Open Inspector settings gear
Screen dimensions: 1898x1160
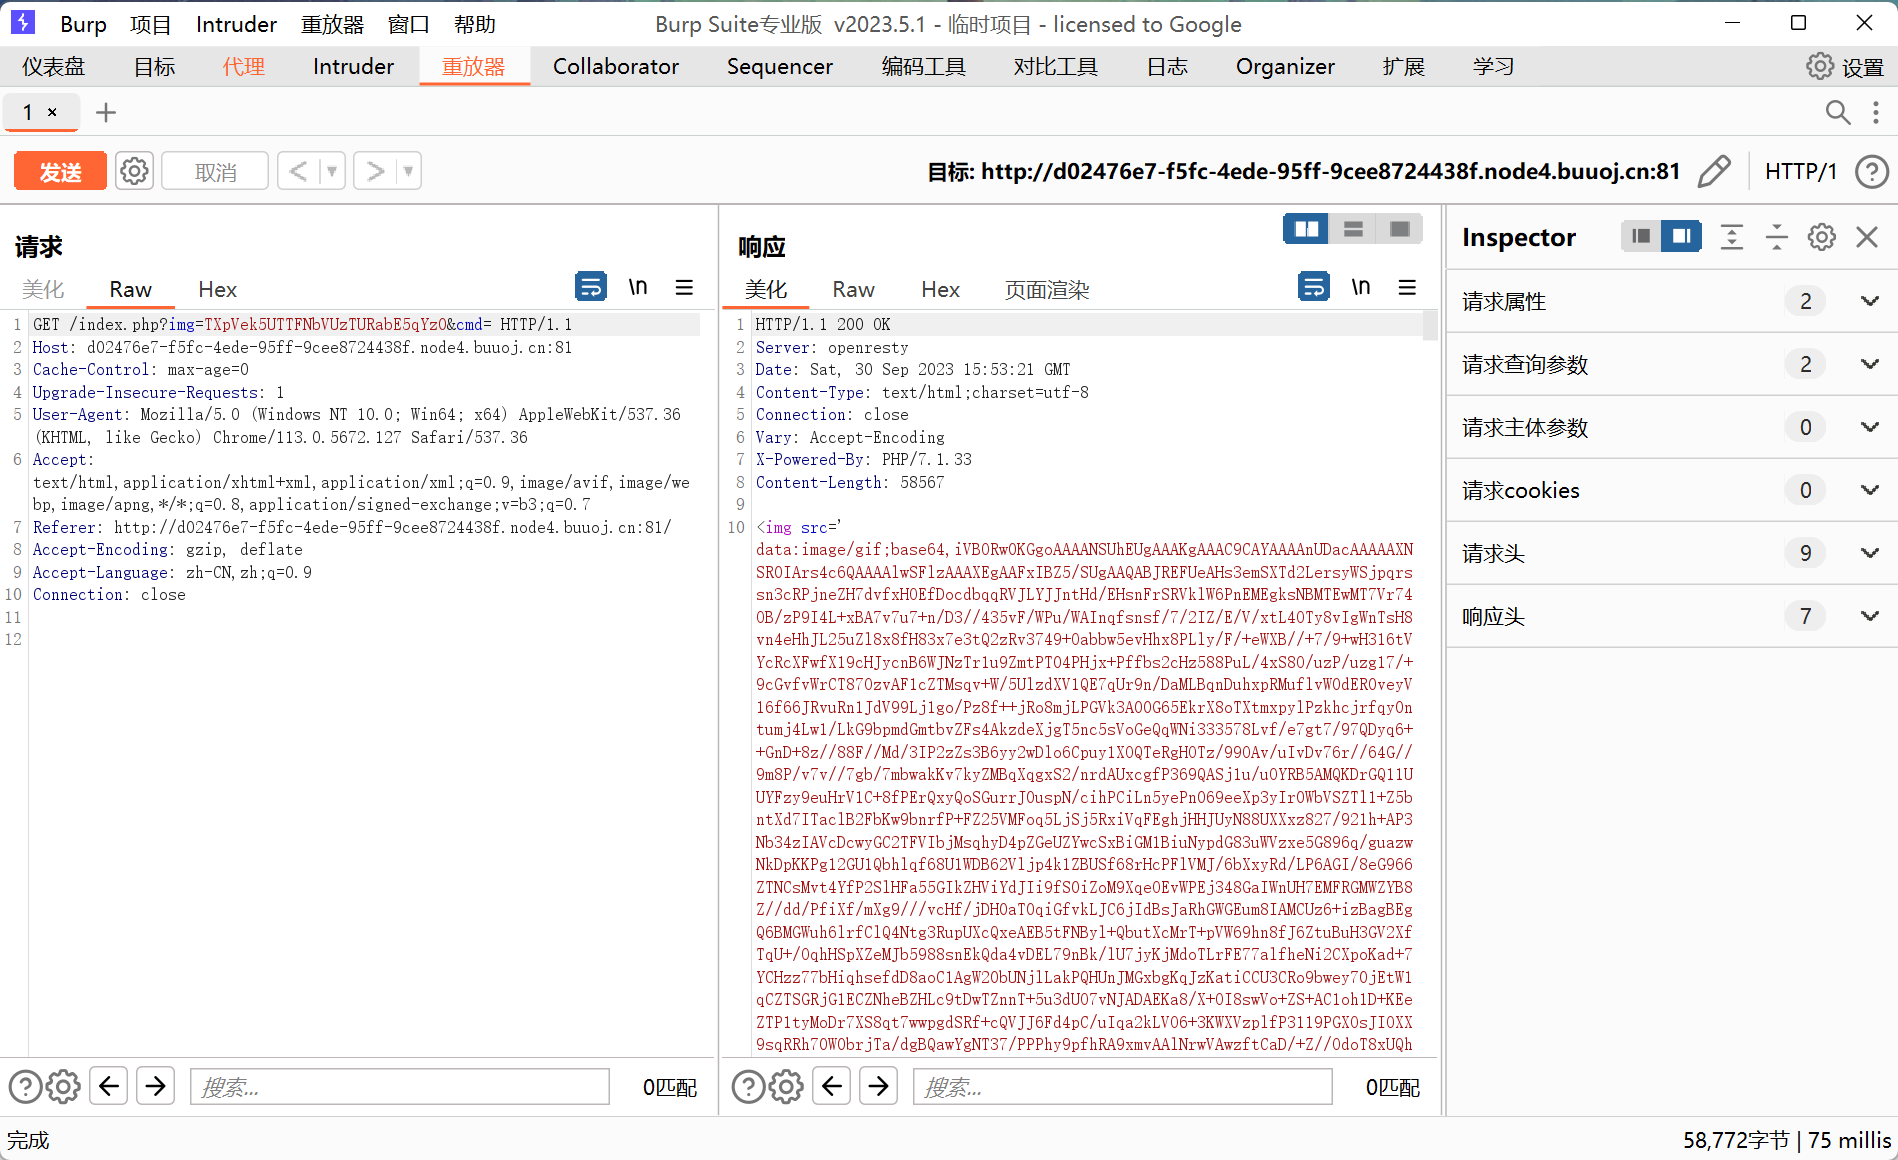(x=1822, y=237)
